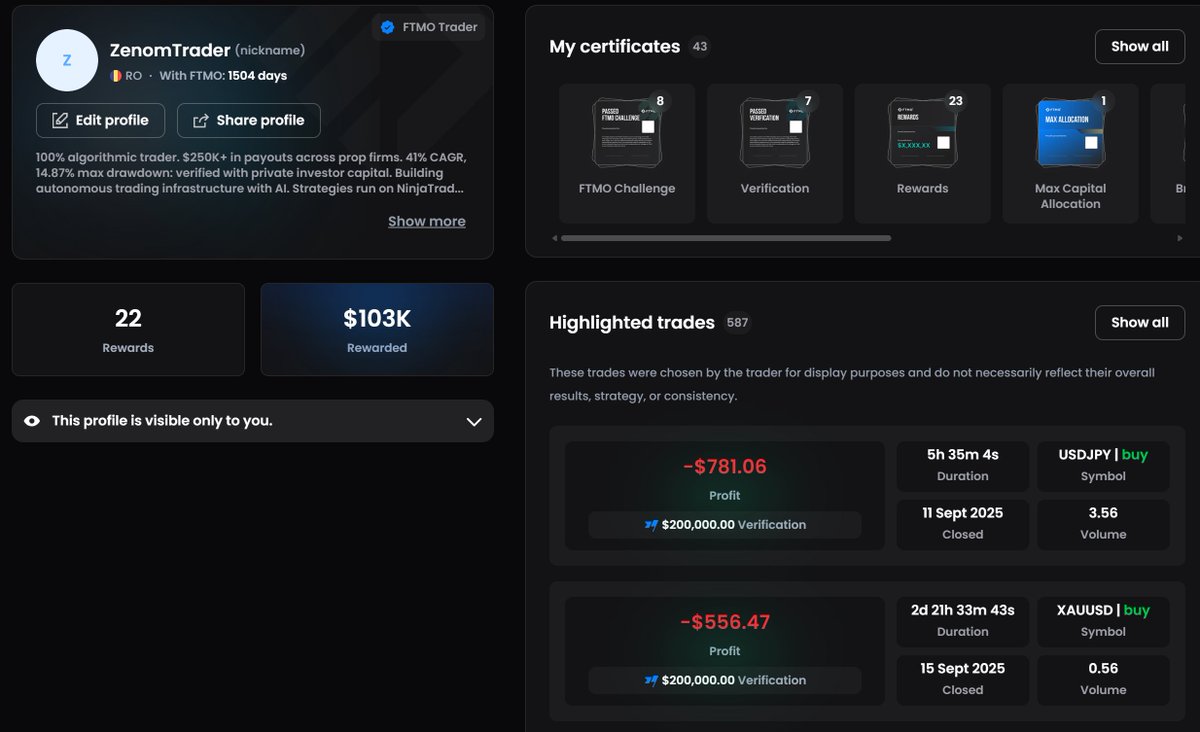Click the count badge 7 on Verification
Image resolution: width=1200 pixels, height=732 pixels.
[808, 100]
